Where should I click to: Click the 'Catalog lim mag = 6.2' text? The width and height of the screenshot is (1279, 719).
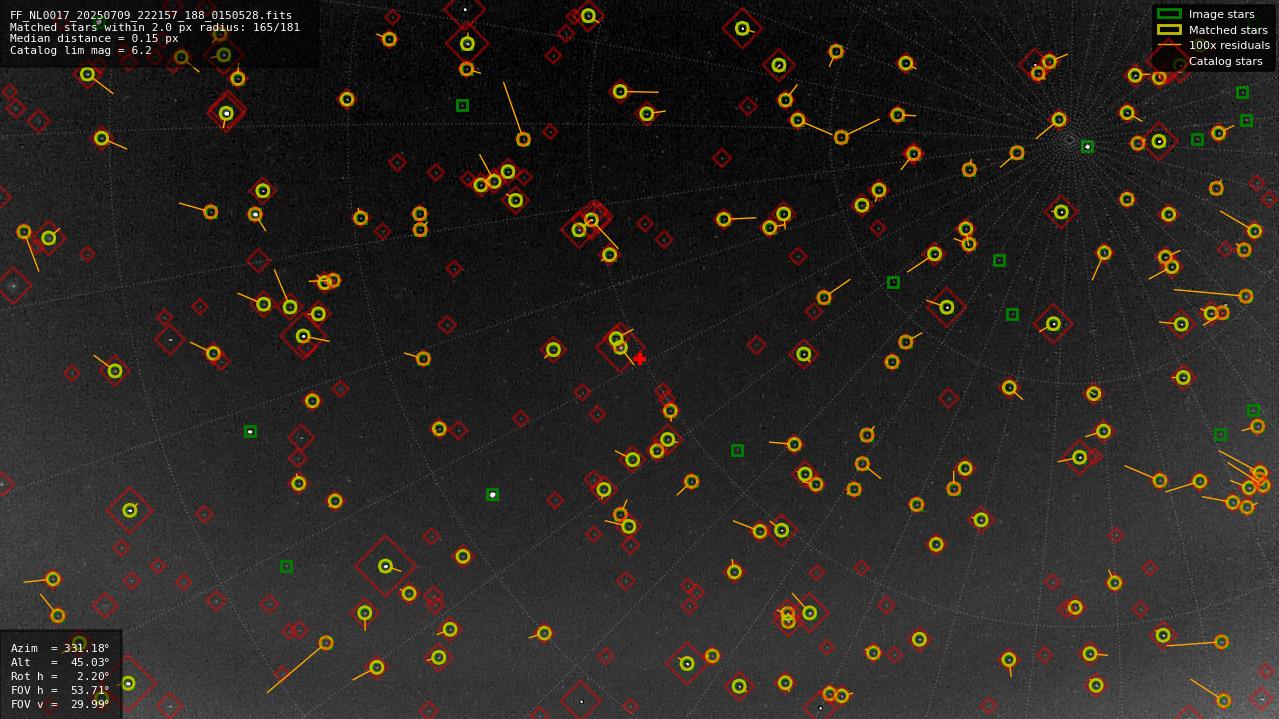(x=81, y=50)
